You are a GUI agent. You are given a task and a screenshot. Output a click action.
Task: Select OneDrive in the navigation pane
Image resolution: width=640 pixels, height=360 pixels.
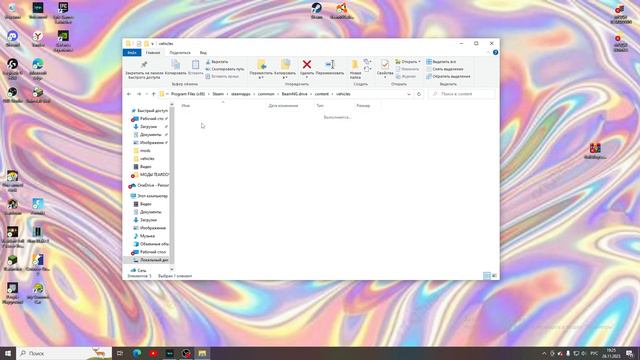click(x=149, y=185)
